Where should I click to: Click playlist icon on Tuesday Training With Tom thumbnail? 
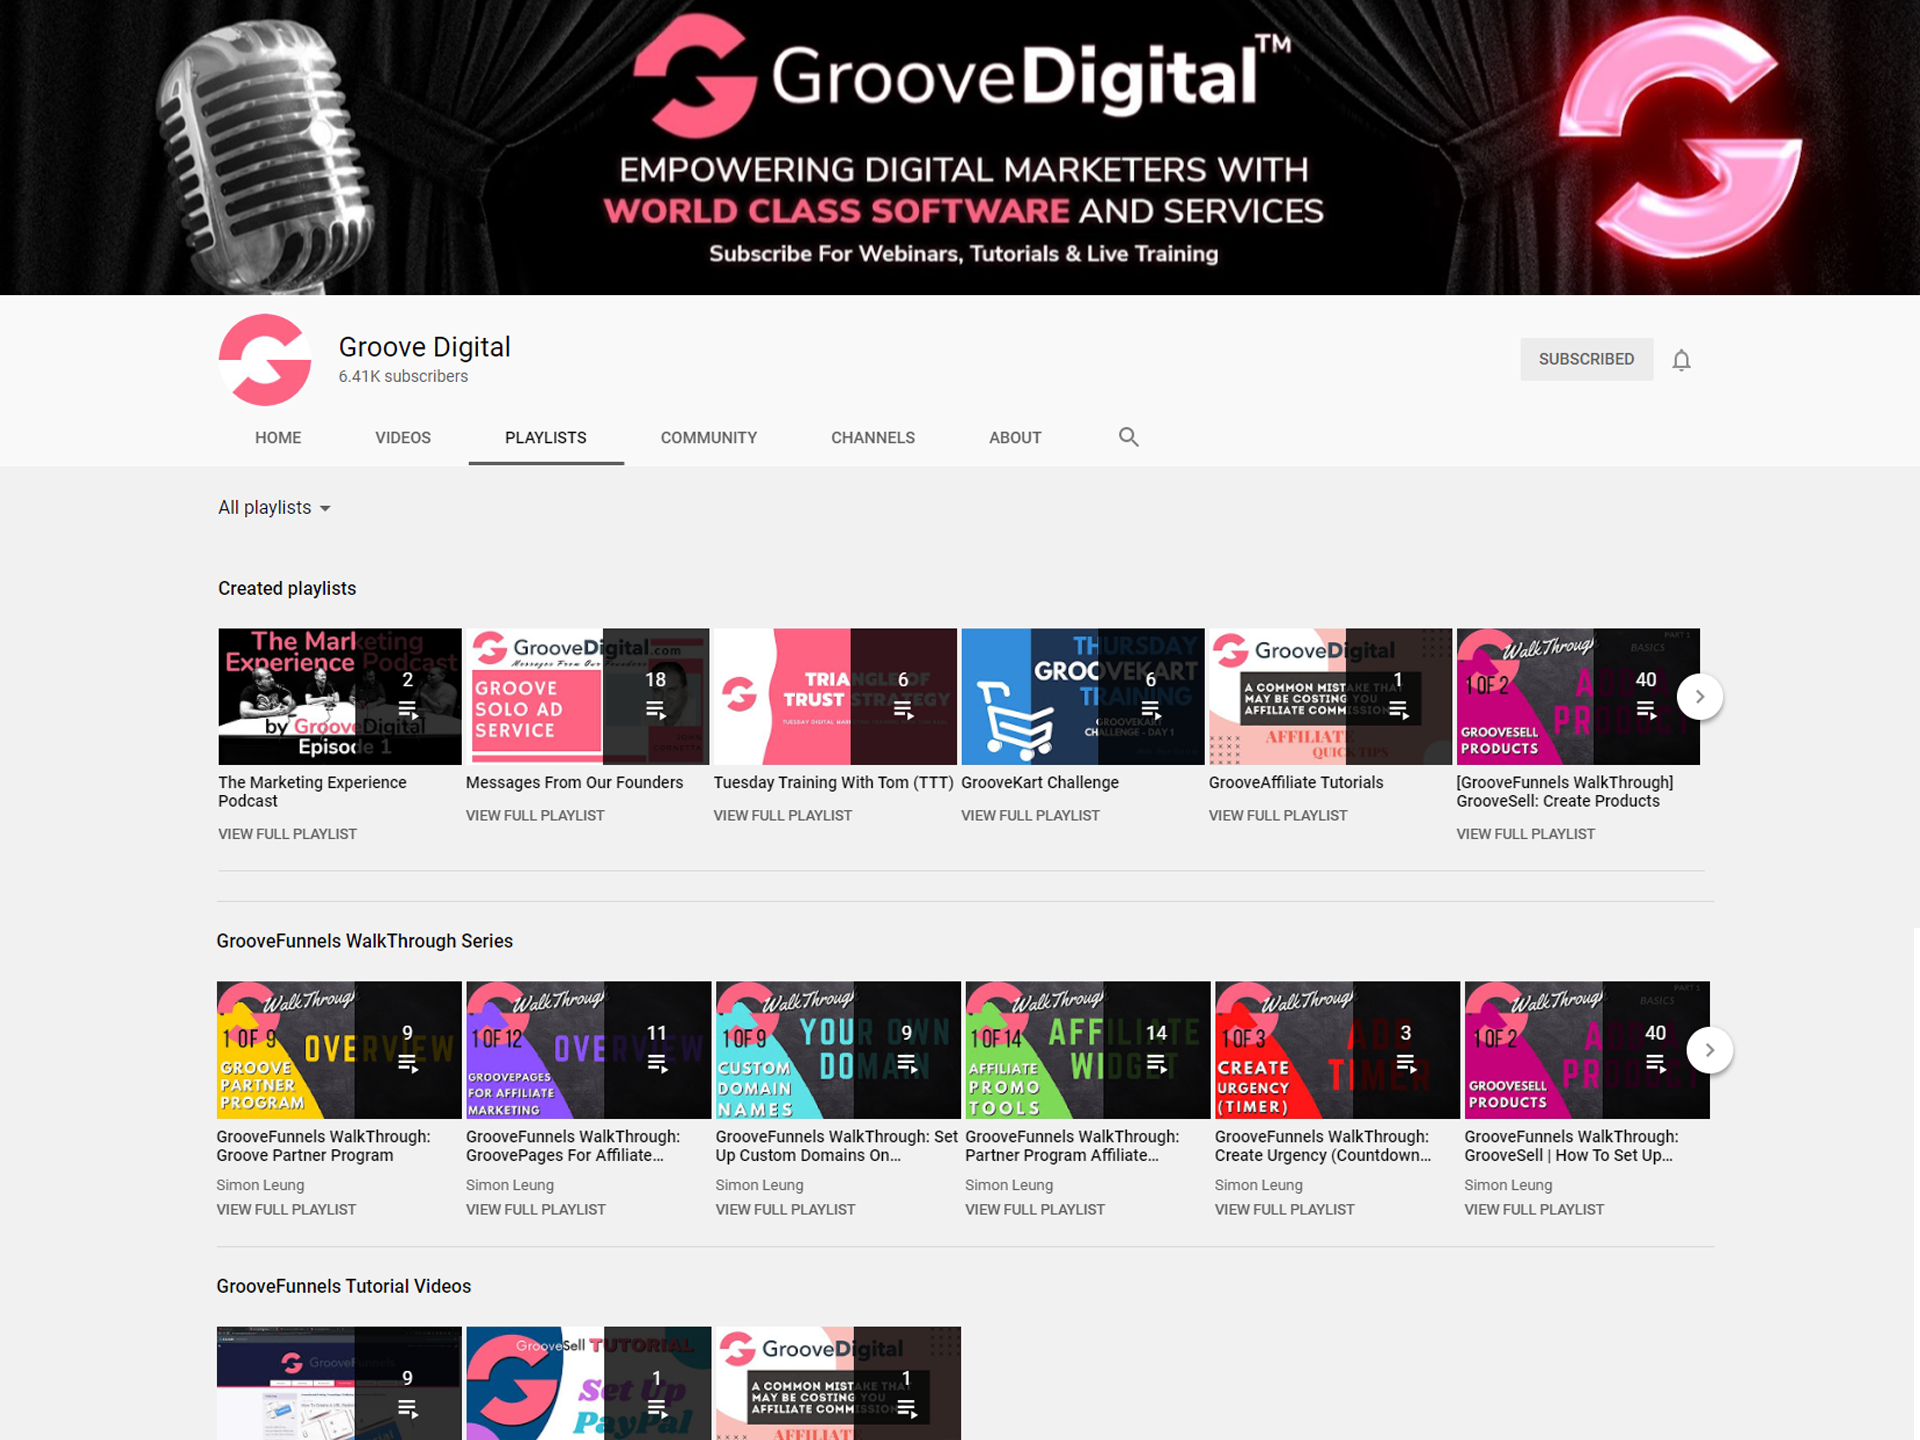[903, 709]
